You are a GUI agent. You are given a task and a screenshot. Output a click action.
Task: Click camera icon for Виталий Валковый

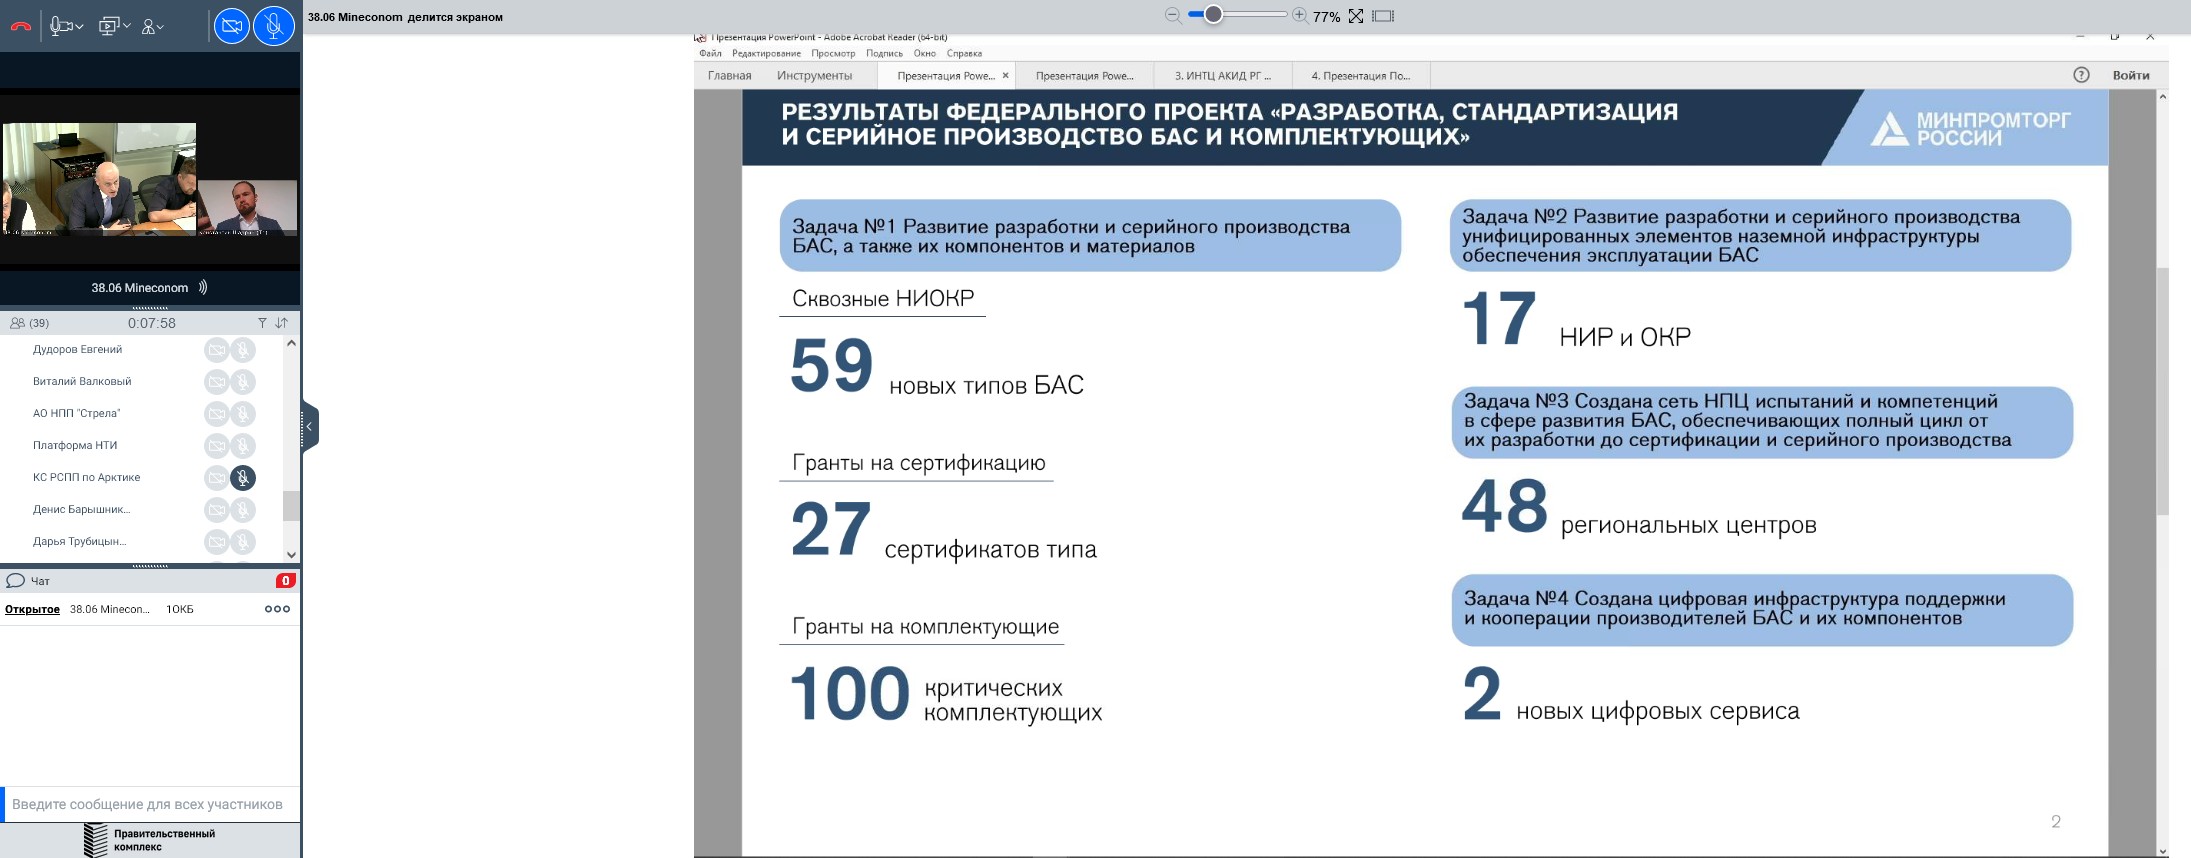216,382
